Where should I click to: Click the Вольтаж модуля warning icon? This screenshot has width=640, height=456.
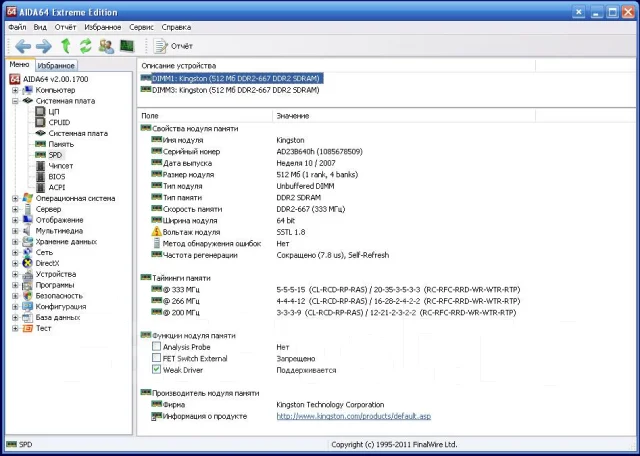click(x=156, y=232)
